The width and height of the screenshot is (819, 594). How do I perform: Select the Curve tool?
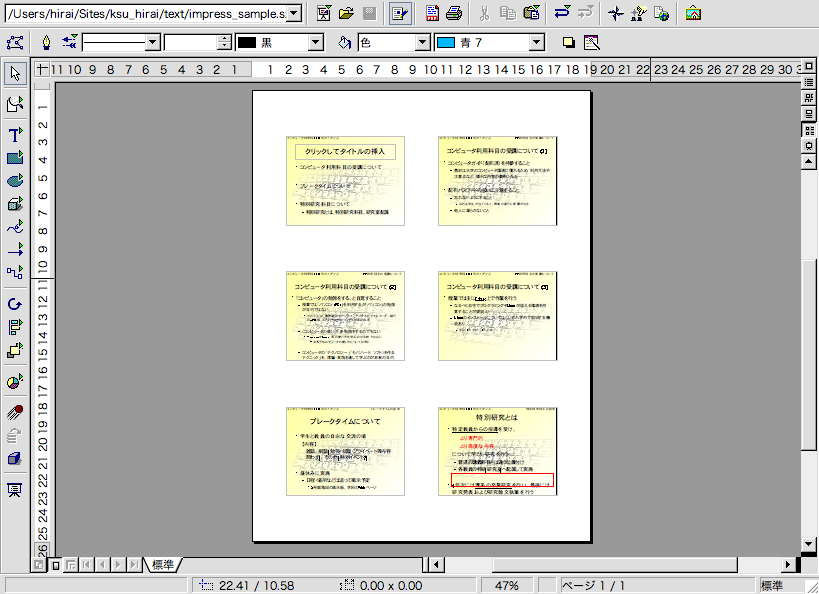click(15, 227)
